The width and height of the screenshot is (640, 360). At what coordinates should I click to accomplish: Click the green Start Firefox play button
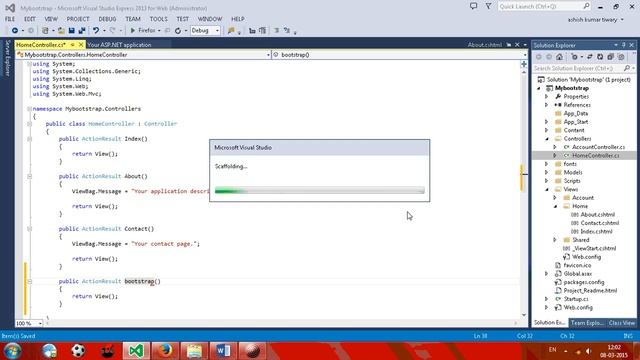click(133, 31)
